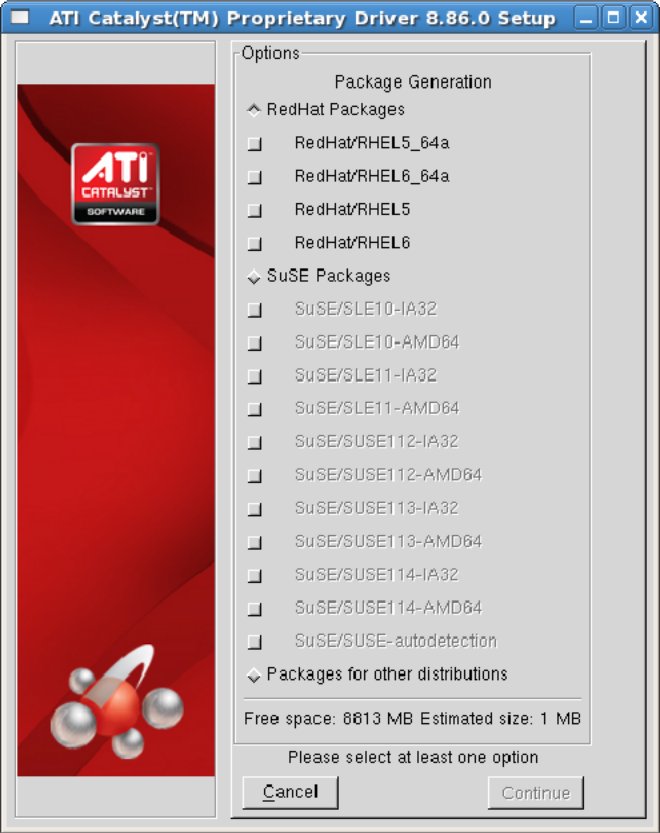Click the Continue button
The width and height of the screenshot is (660, 833).
[536, 793]
